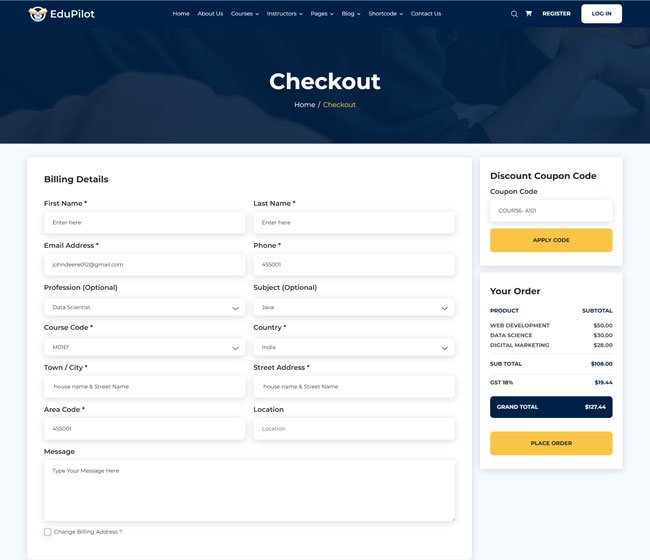Expand the Shortcode menu
The height and width of the screenshot is (560, 650).
386,14
